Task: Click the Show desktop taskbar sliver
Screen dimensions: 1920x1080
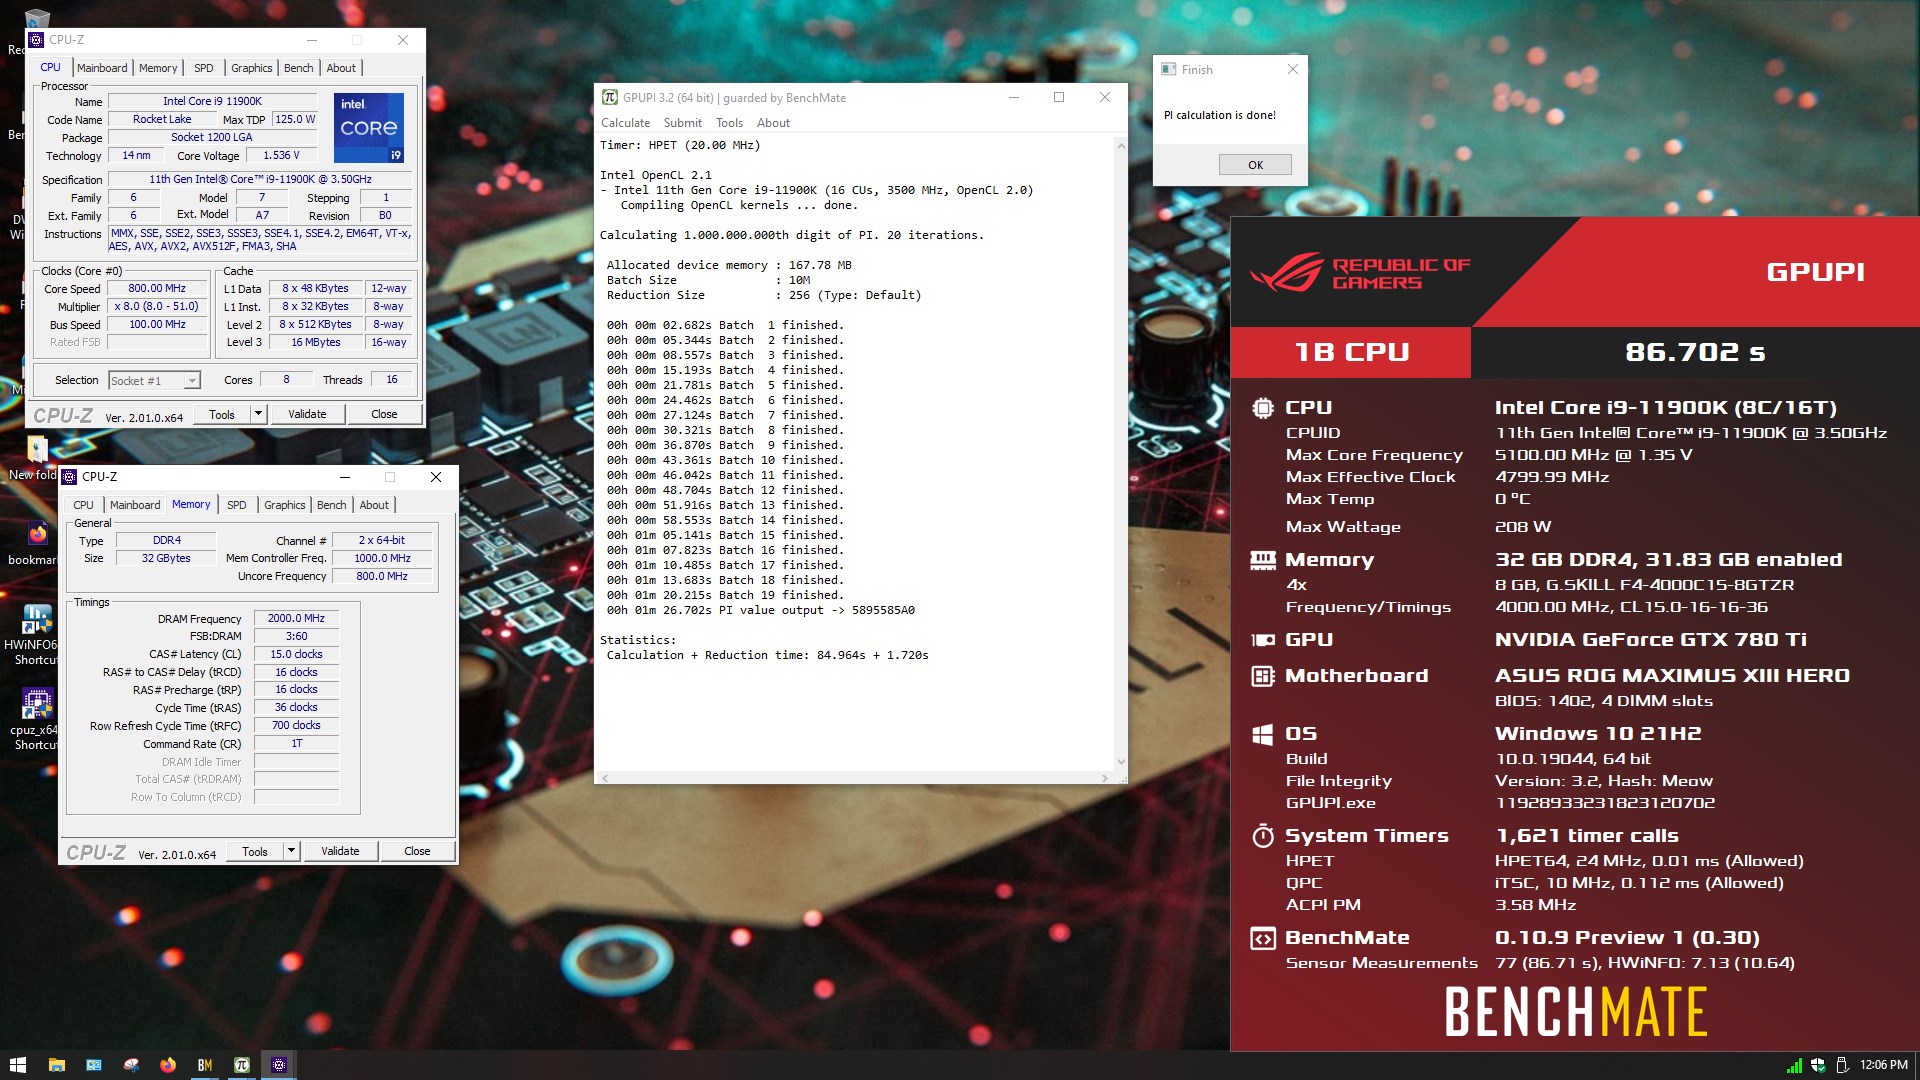Action: click(x=1917, y=1065)
